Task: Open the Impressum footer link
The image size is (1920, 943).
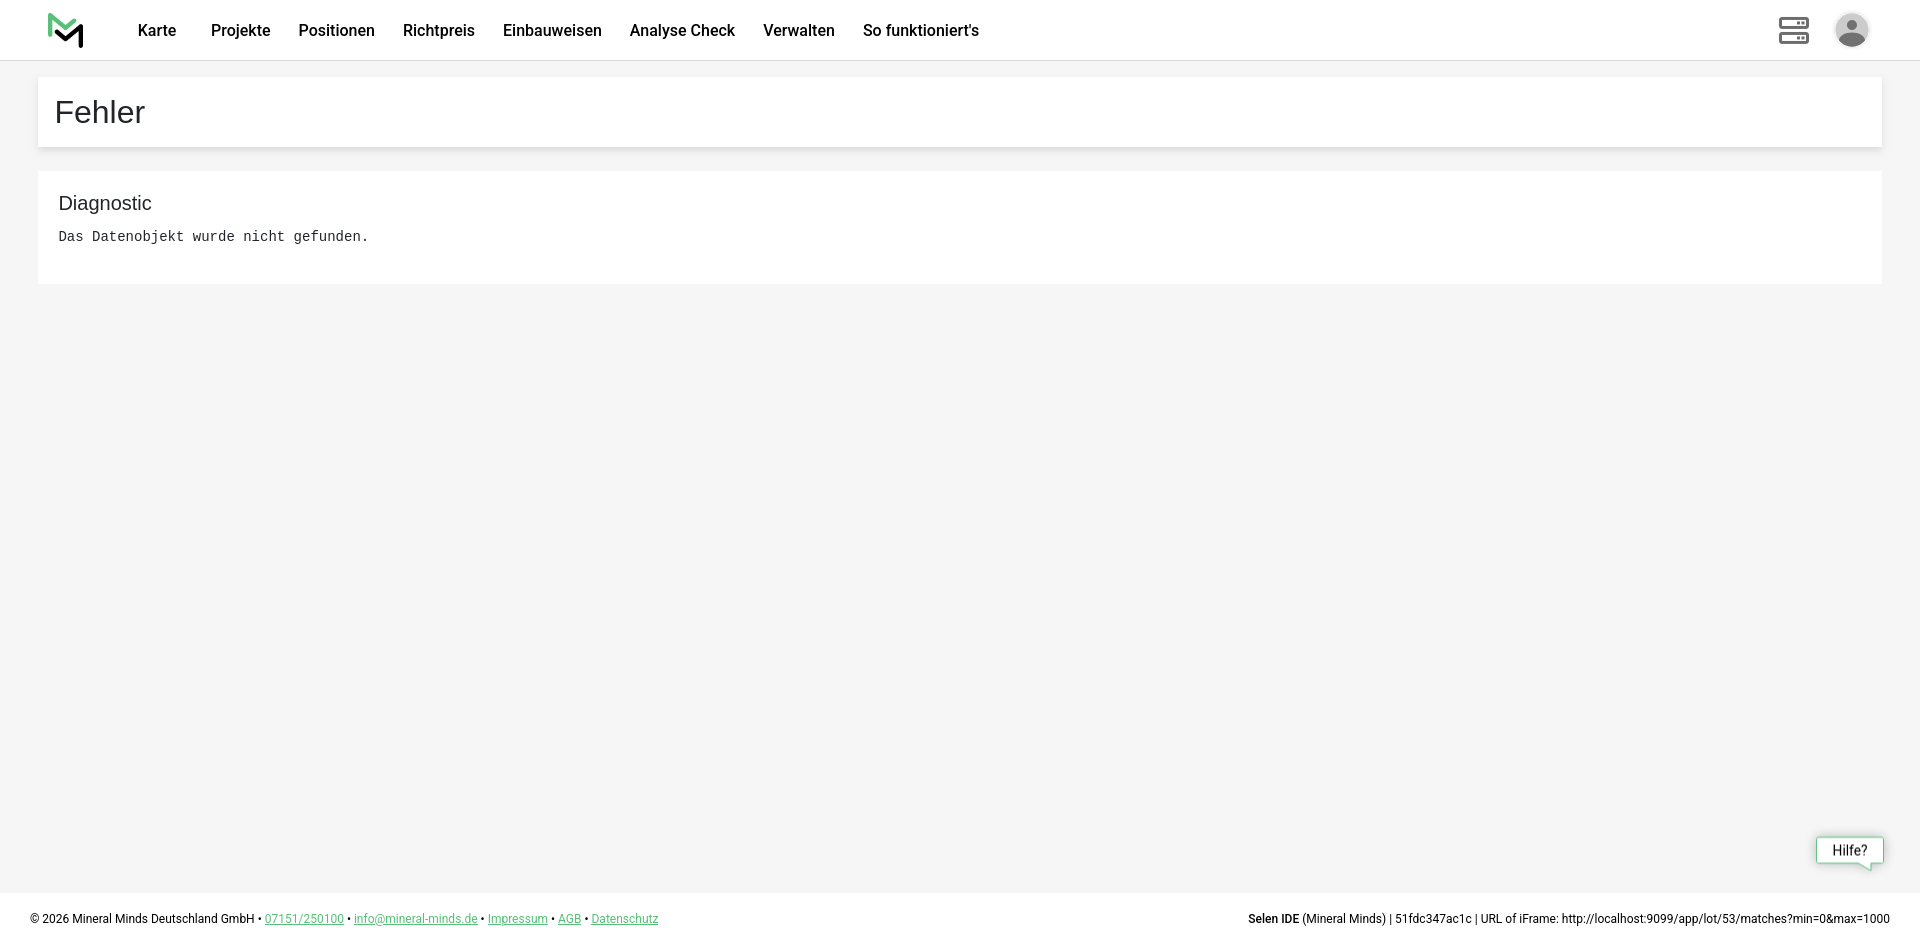Action: pos(517,919)
